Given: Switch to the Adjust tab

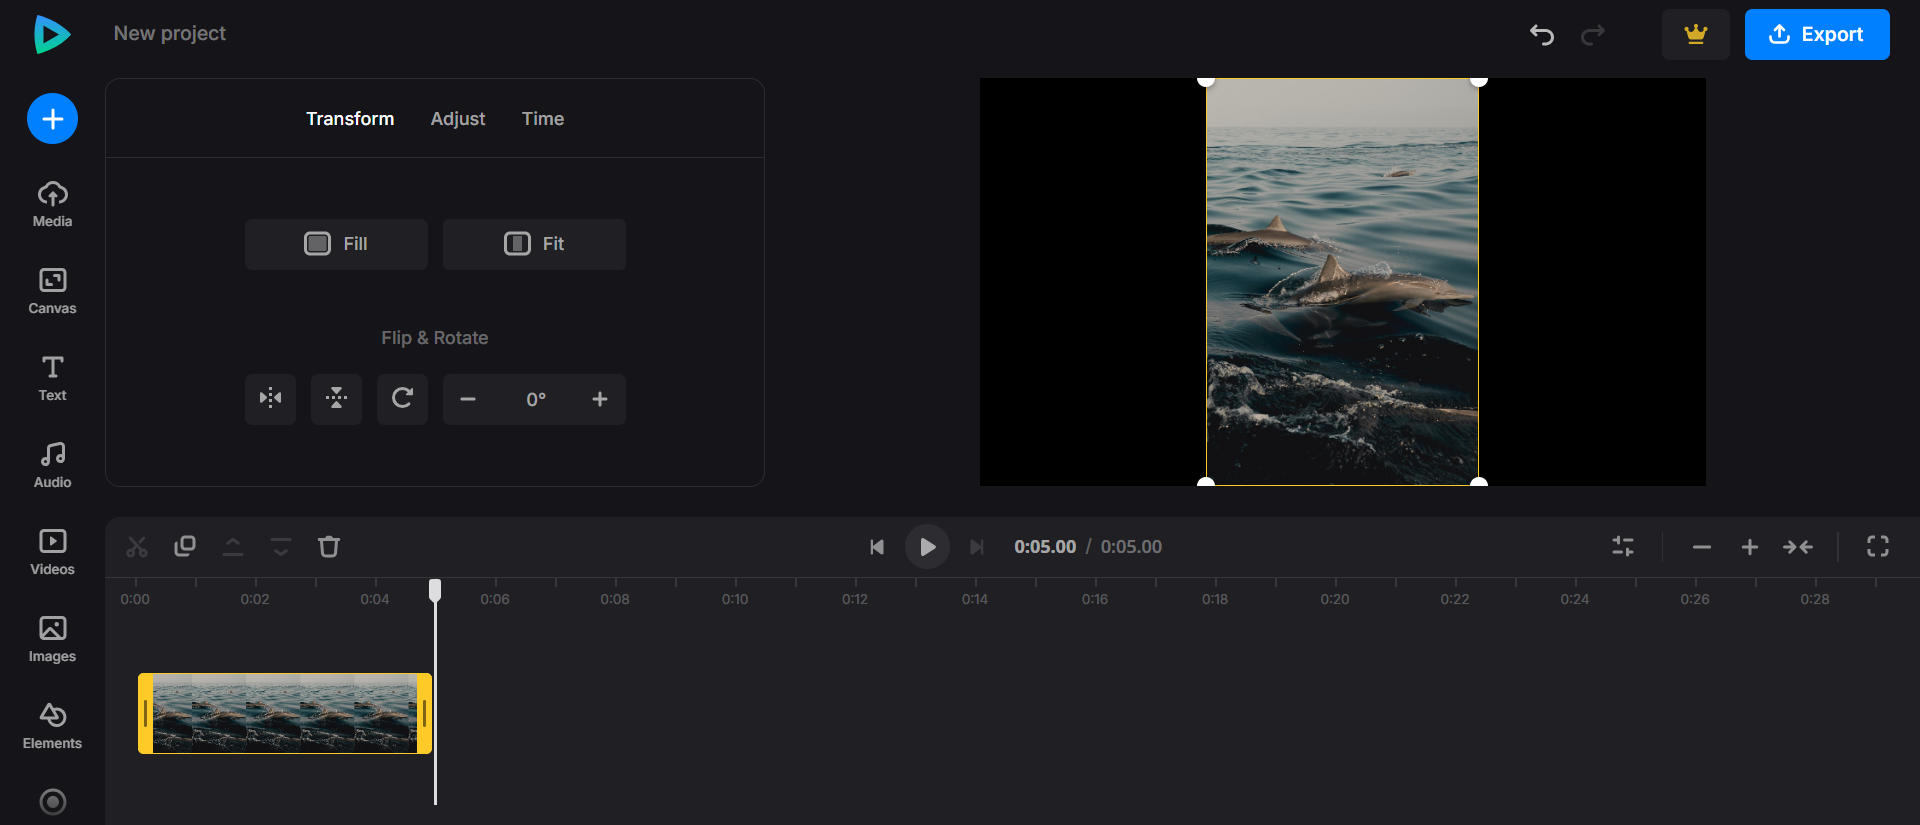Looking at the screenshot, I should tap(458, 119).
